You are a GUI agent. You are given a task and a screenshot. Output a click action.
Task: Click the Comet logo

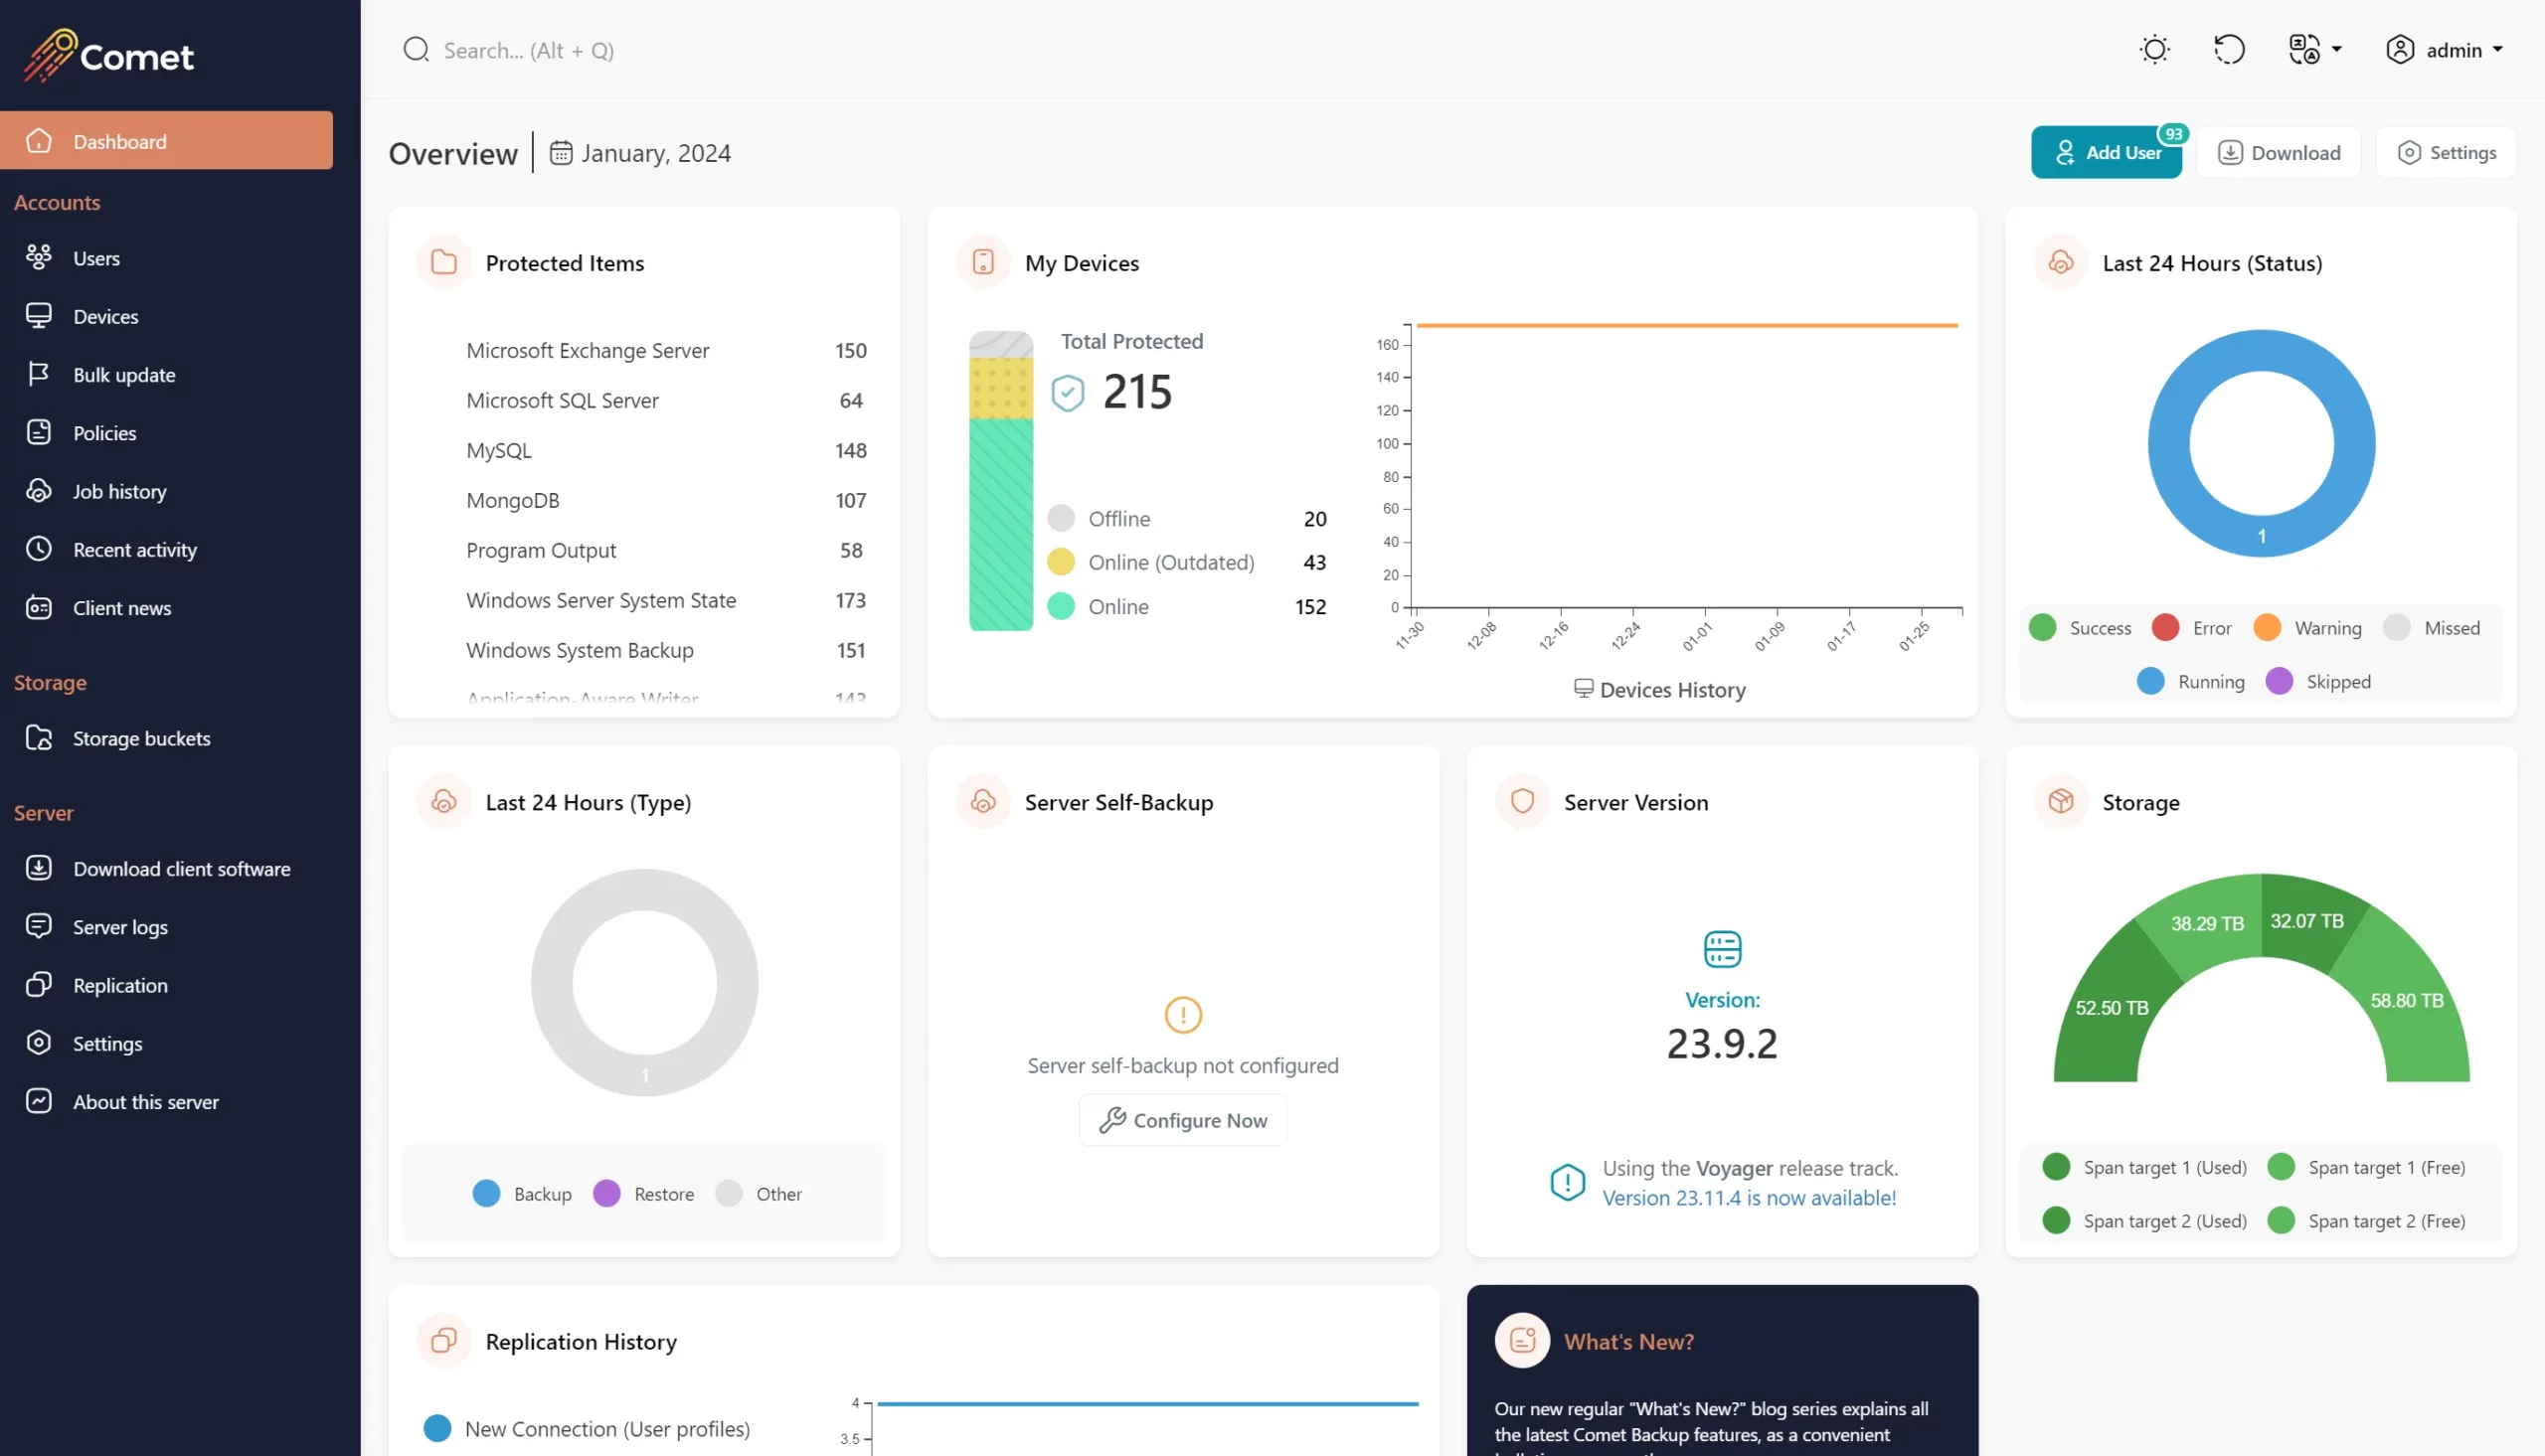110,55
